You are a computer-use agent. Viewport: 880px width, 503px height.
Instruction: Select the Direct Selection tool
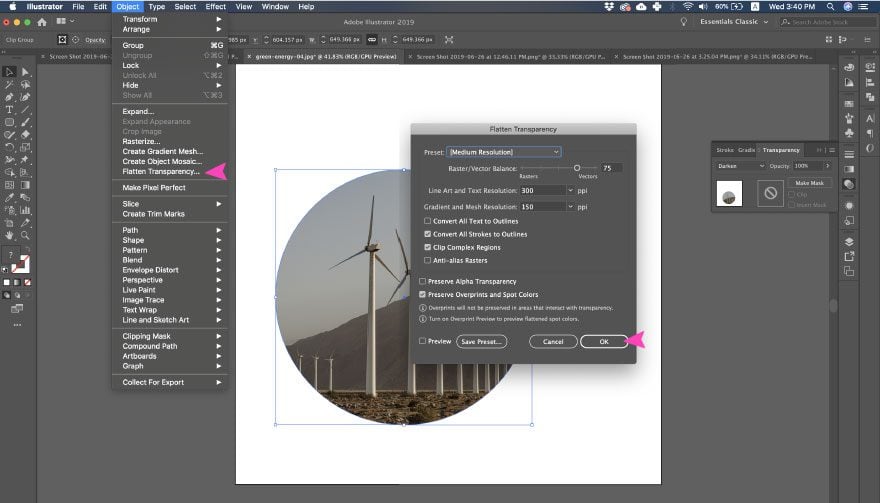25,72
